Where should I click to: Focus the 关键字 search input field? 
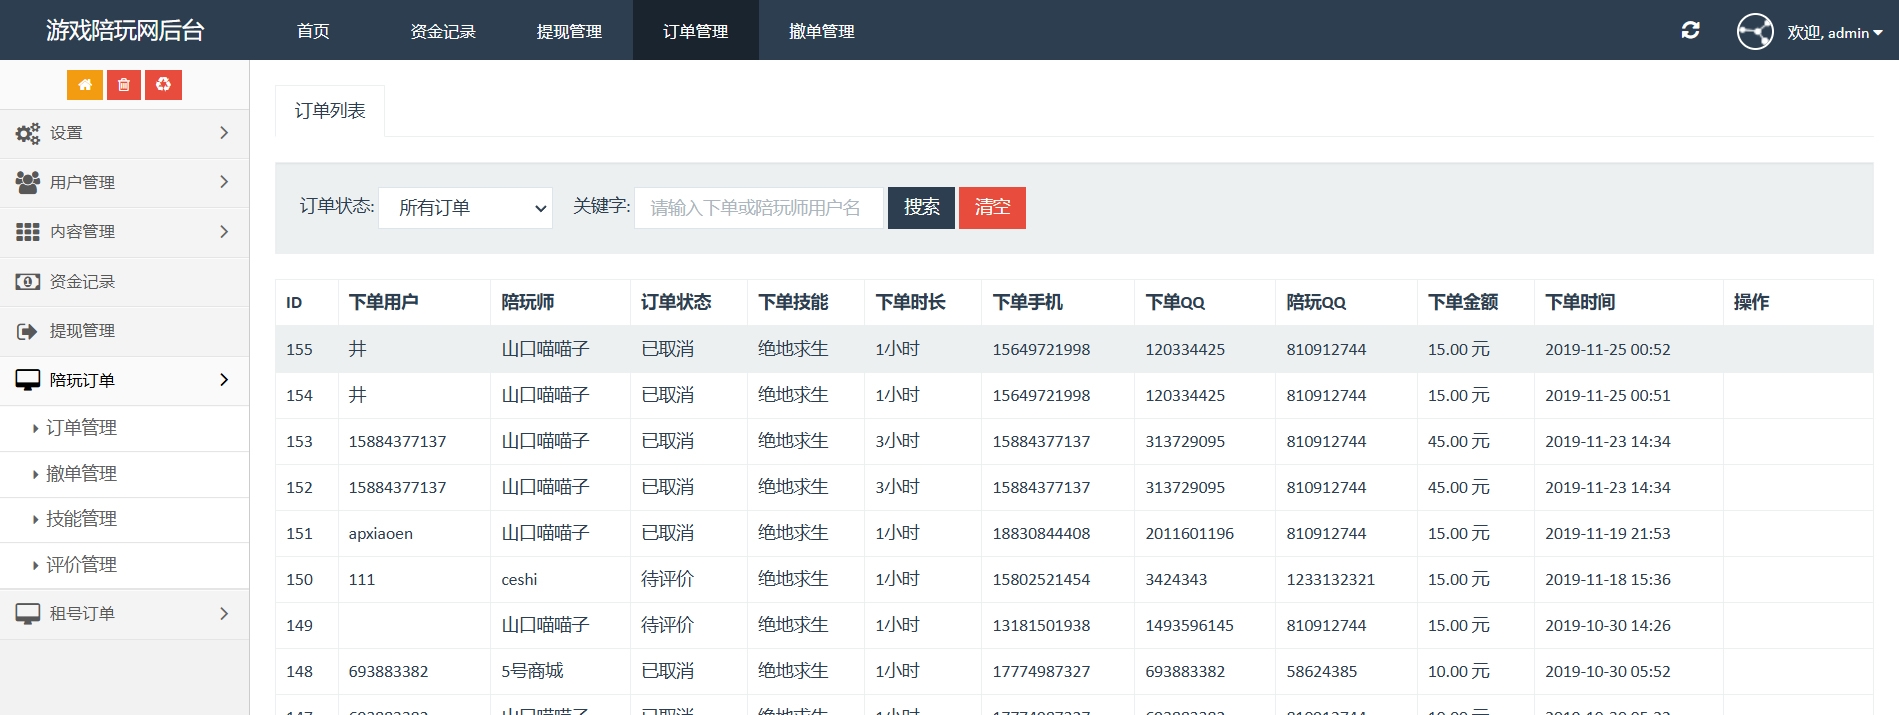(758, 208)
